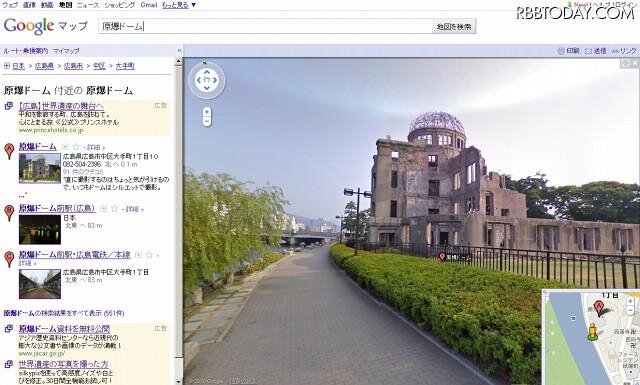Pan Street View right with compass arrow
Viewport: 640px width, 385px height.
coord(215,80)
